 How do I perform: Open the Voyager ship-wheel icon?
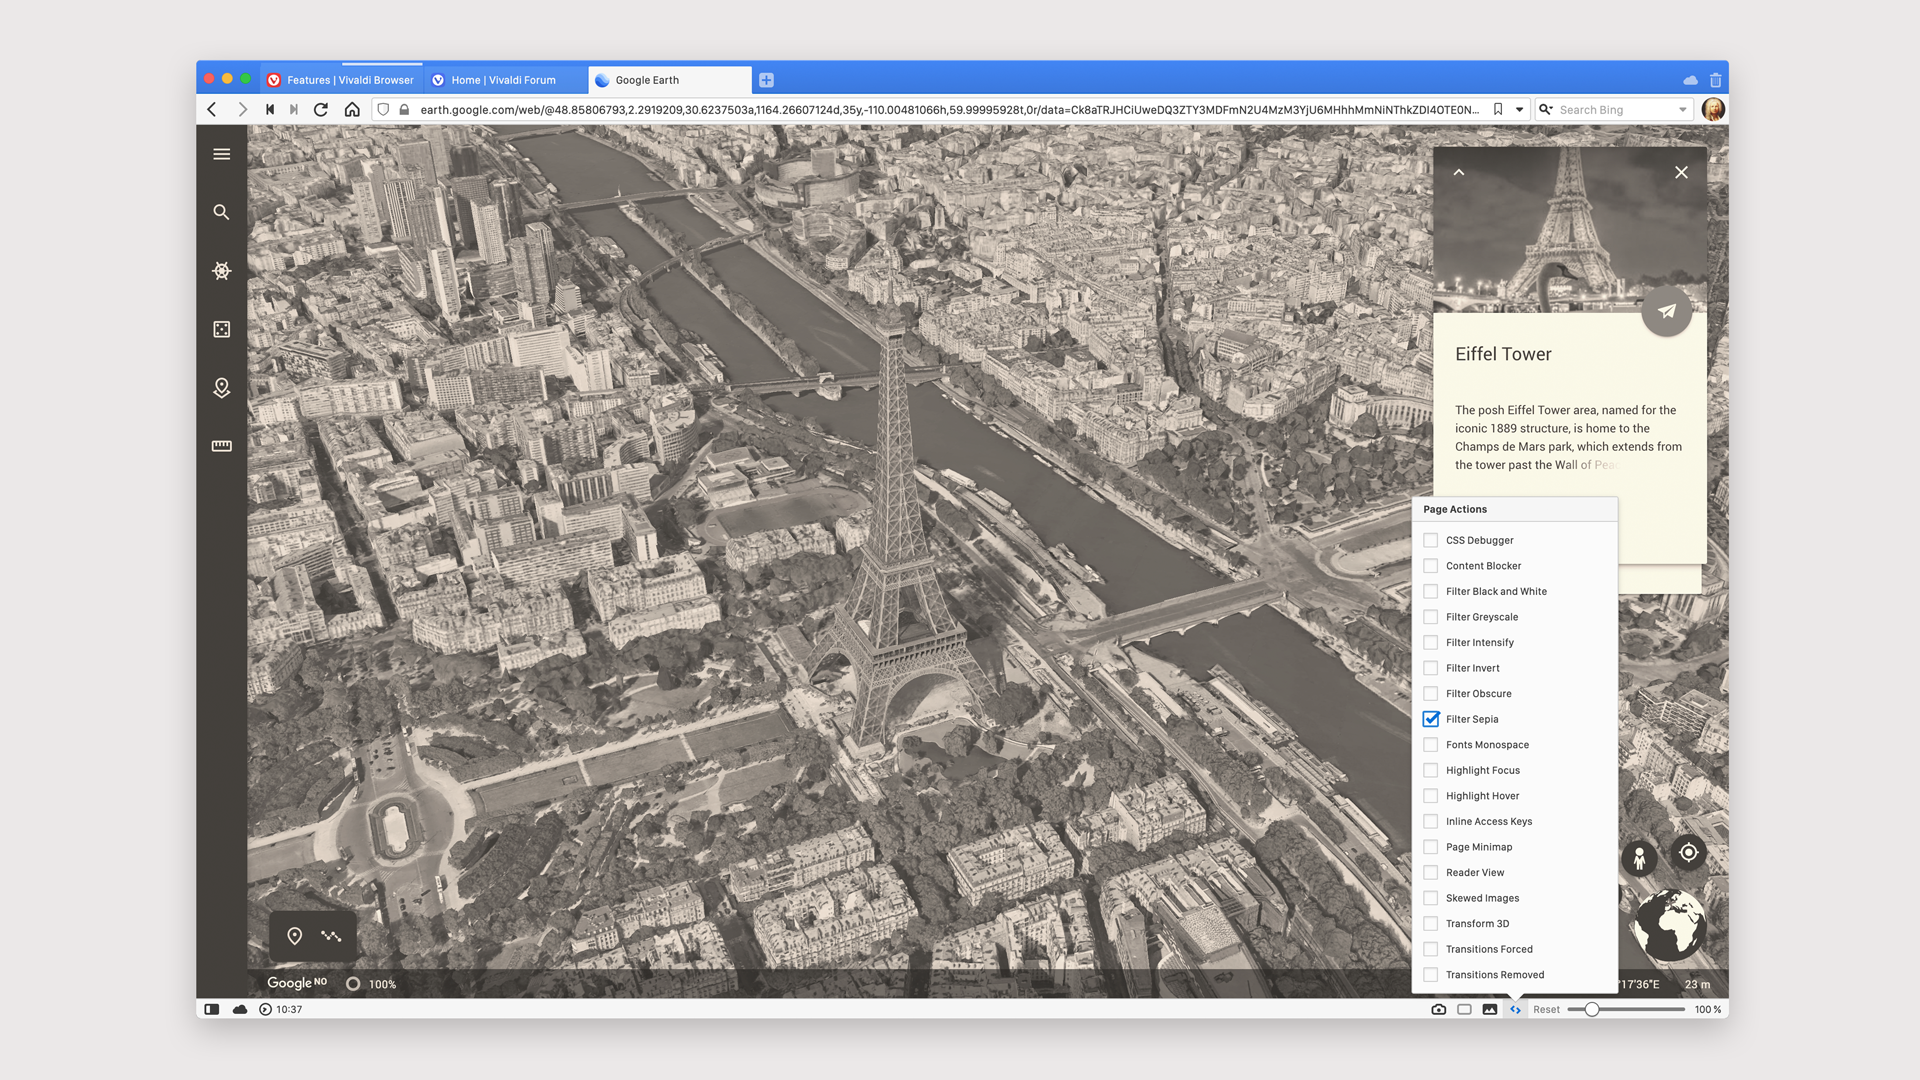click(x=221, y=271)
